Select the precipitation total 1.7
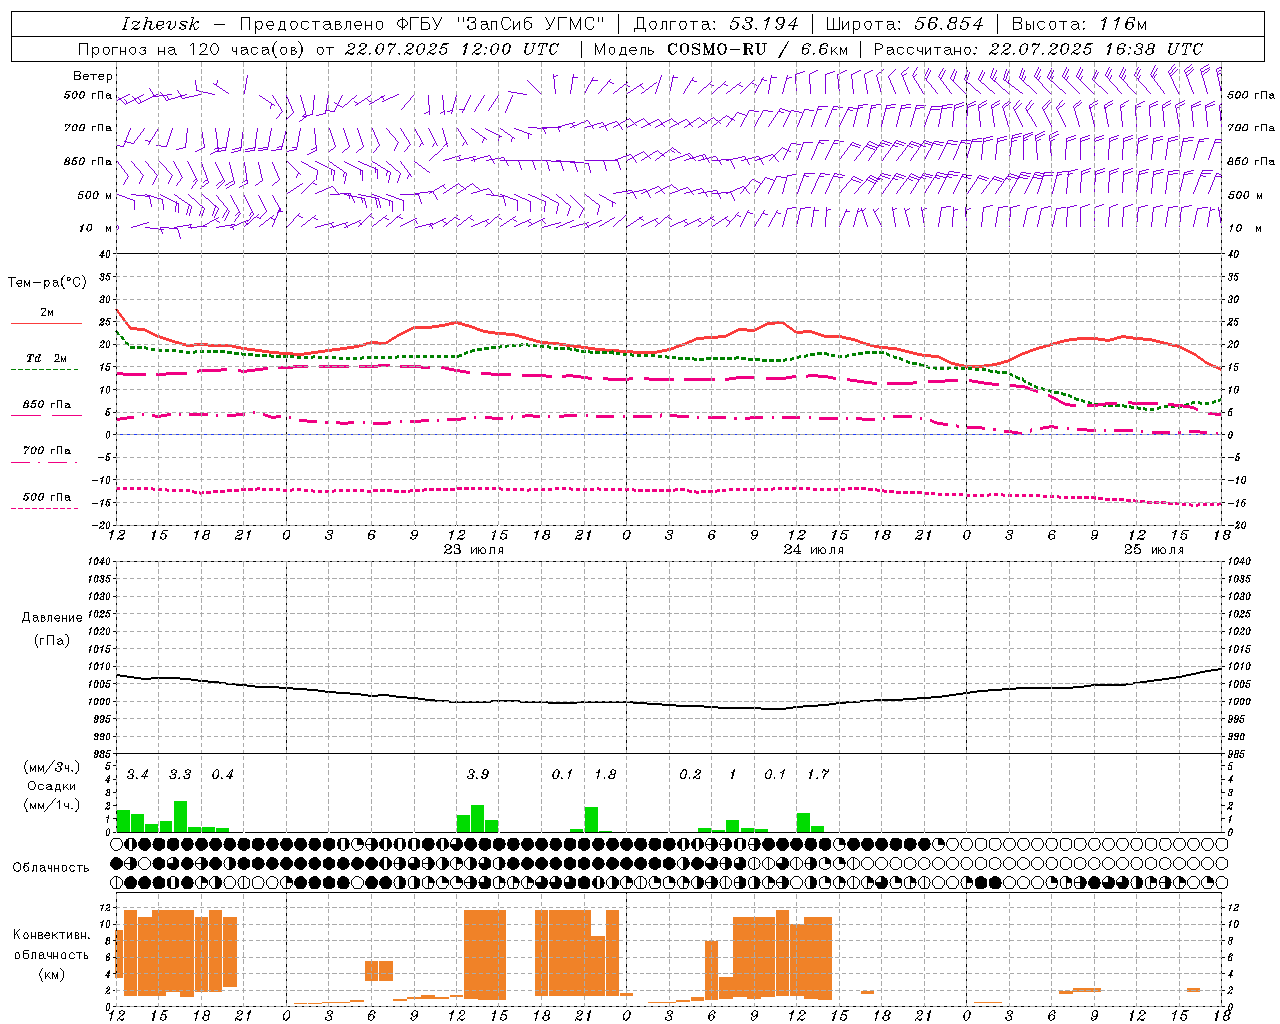1280x1024 pixels. 818,775
